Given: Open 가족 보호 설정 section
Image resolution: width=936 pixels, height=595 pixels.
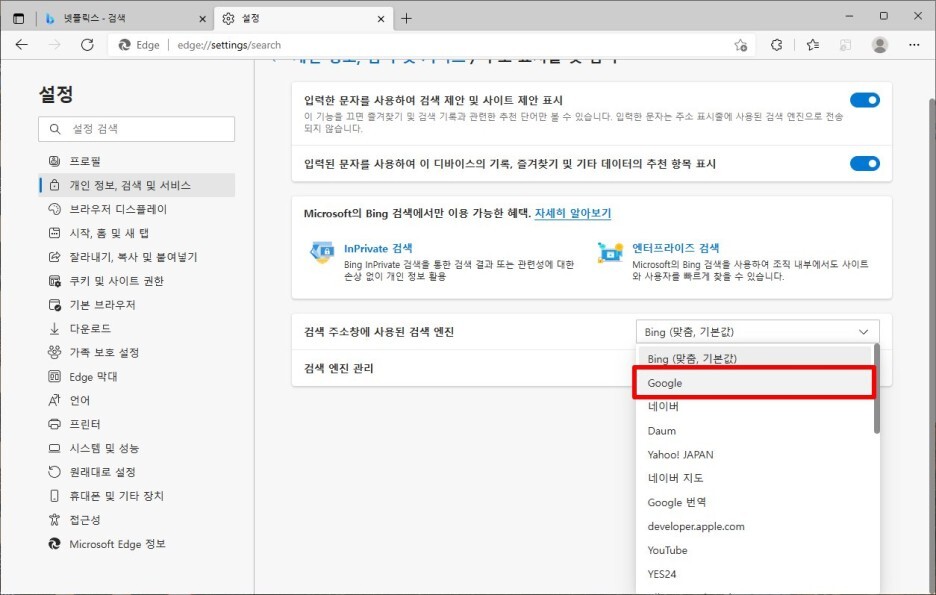Looking at the screenshot, I should pos(137,352).
